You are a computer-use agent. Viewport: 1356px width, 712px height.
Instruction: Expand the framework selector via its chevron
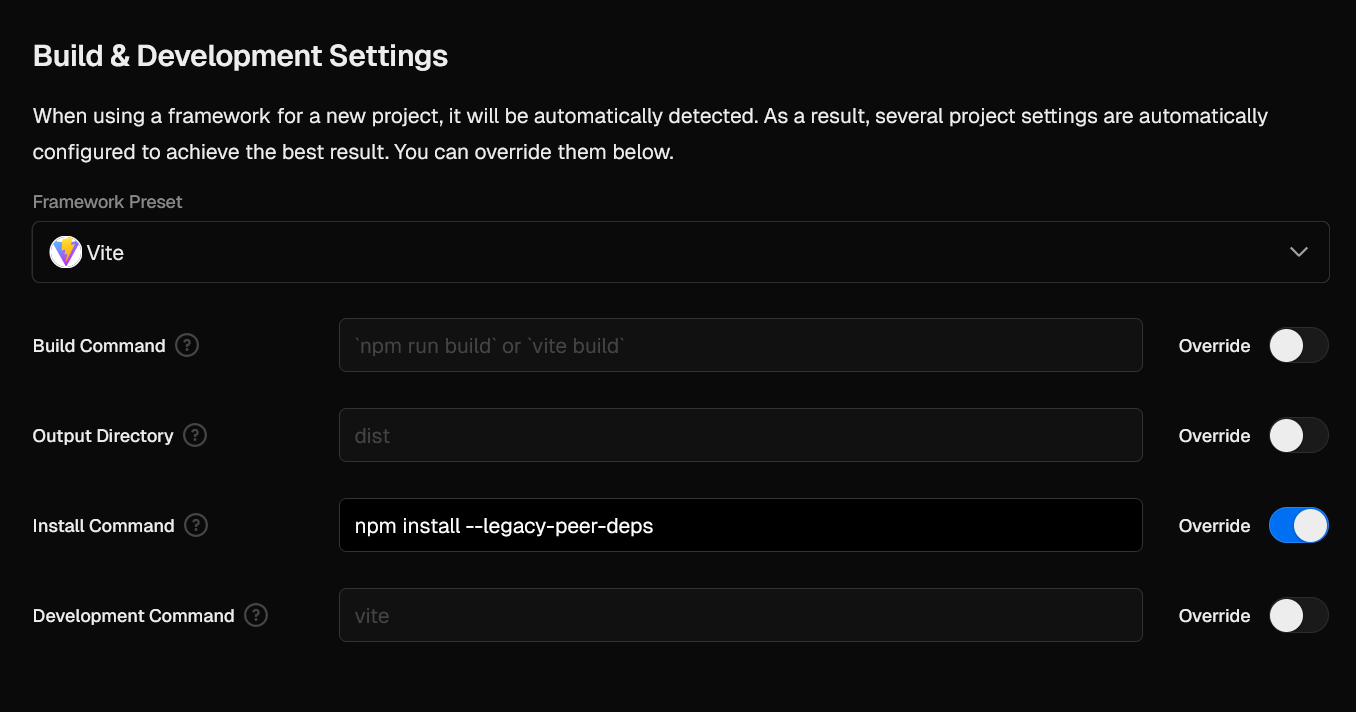1298,252
